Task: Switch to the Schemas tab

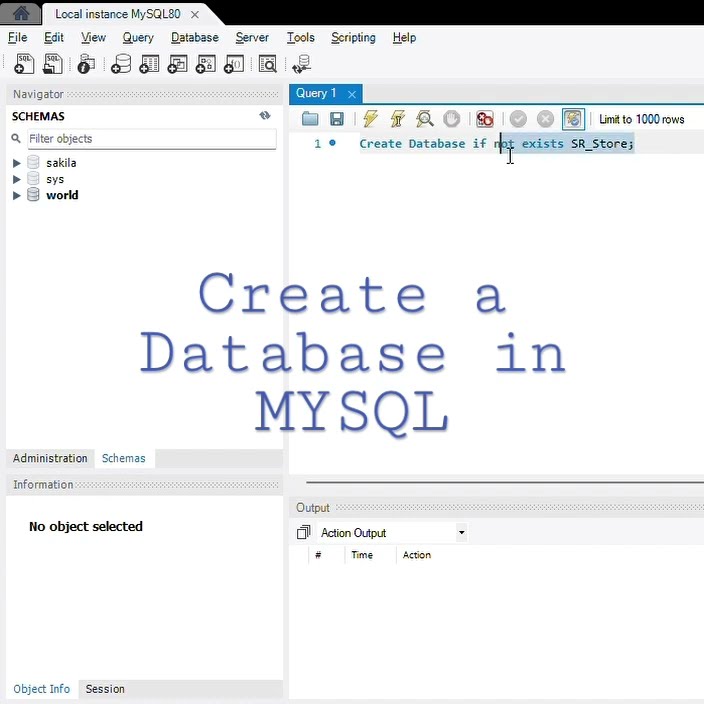Action: coord(123,458)
